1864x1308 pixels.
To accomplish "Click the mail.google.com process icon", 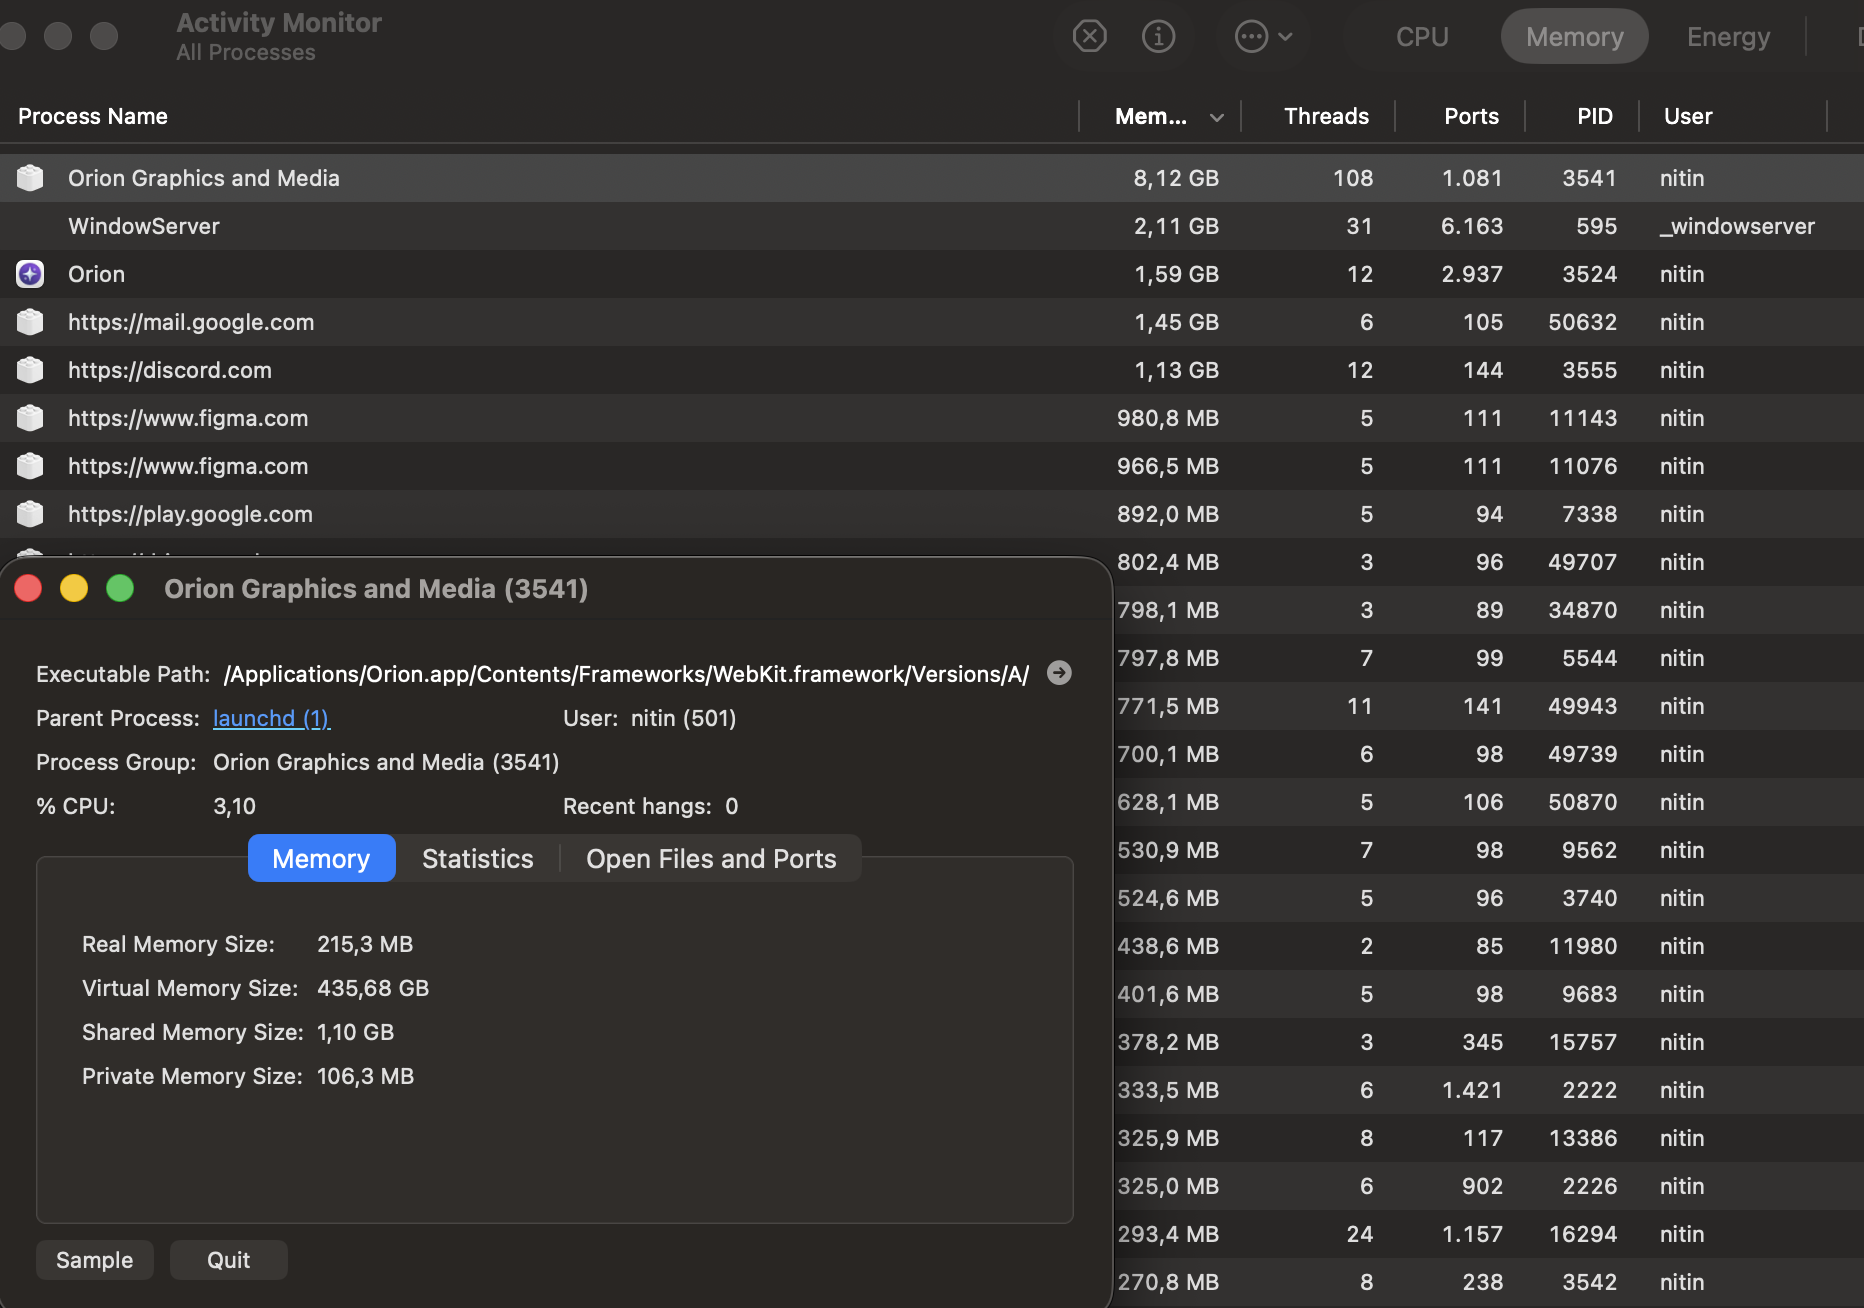I will 30,322.
